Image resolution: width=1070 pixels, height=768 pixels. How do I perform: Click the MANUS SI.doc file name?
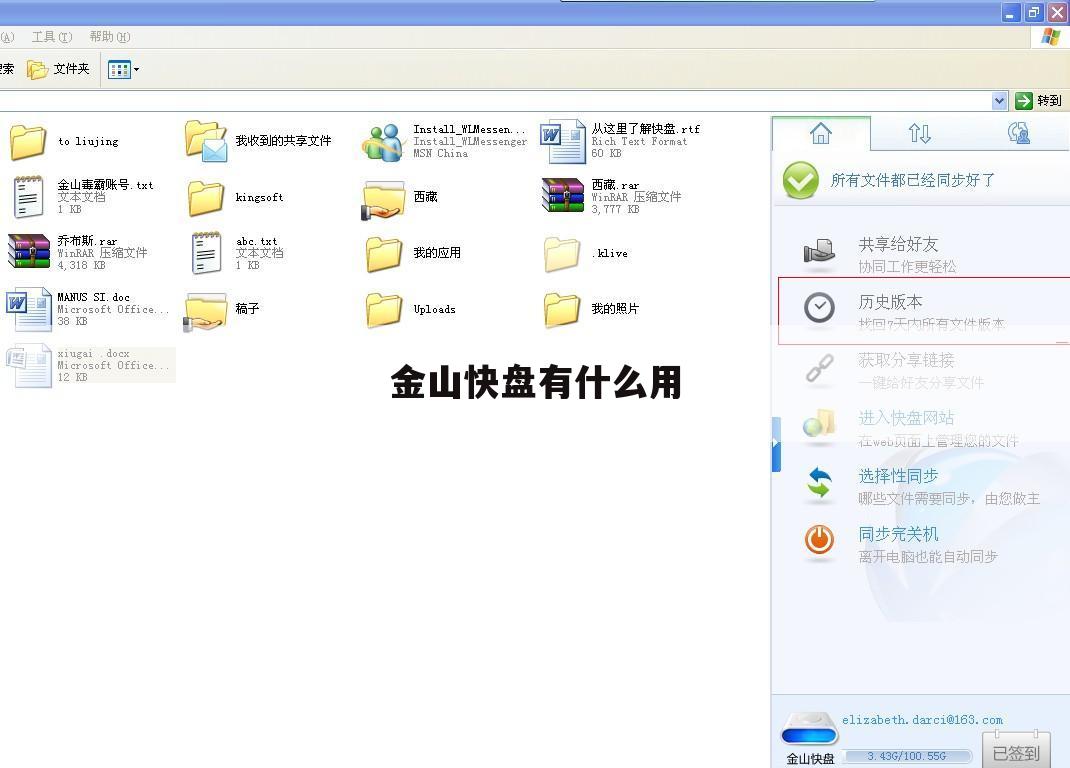93,297
